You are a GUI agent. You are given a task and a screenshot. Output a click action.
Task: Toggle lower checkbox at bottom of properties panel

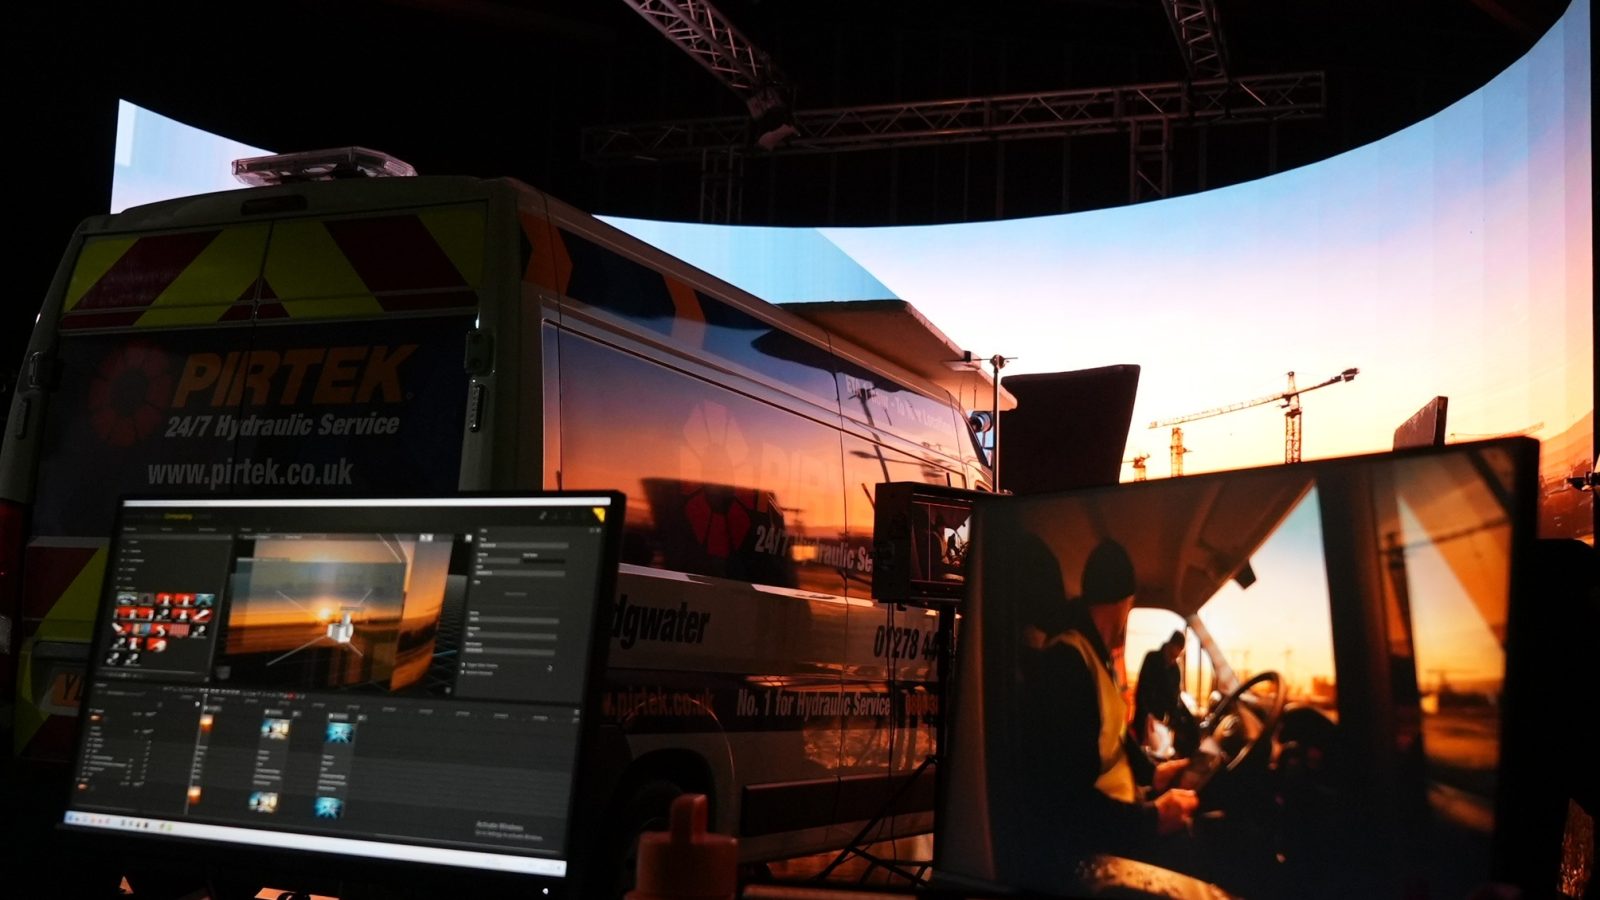click(x=464, y=674)
